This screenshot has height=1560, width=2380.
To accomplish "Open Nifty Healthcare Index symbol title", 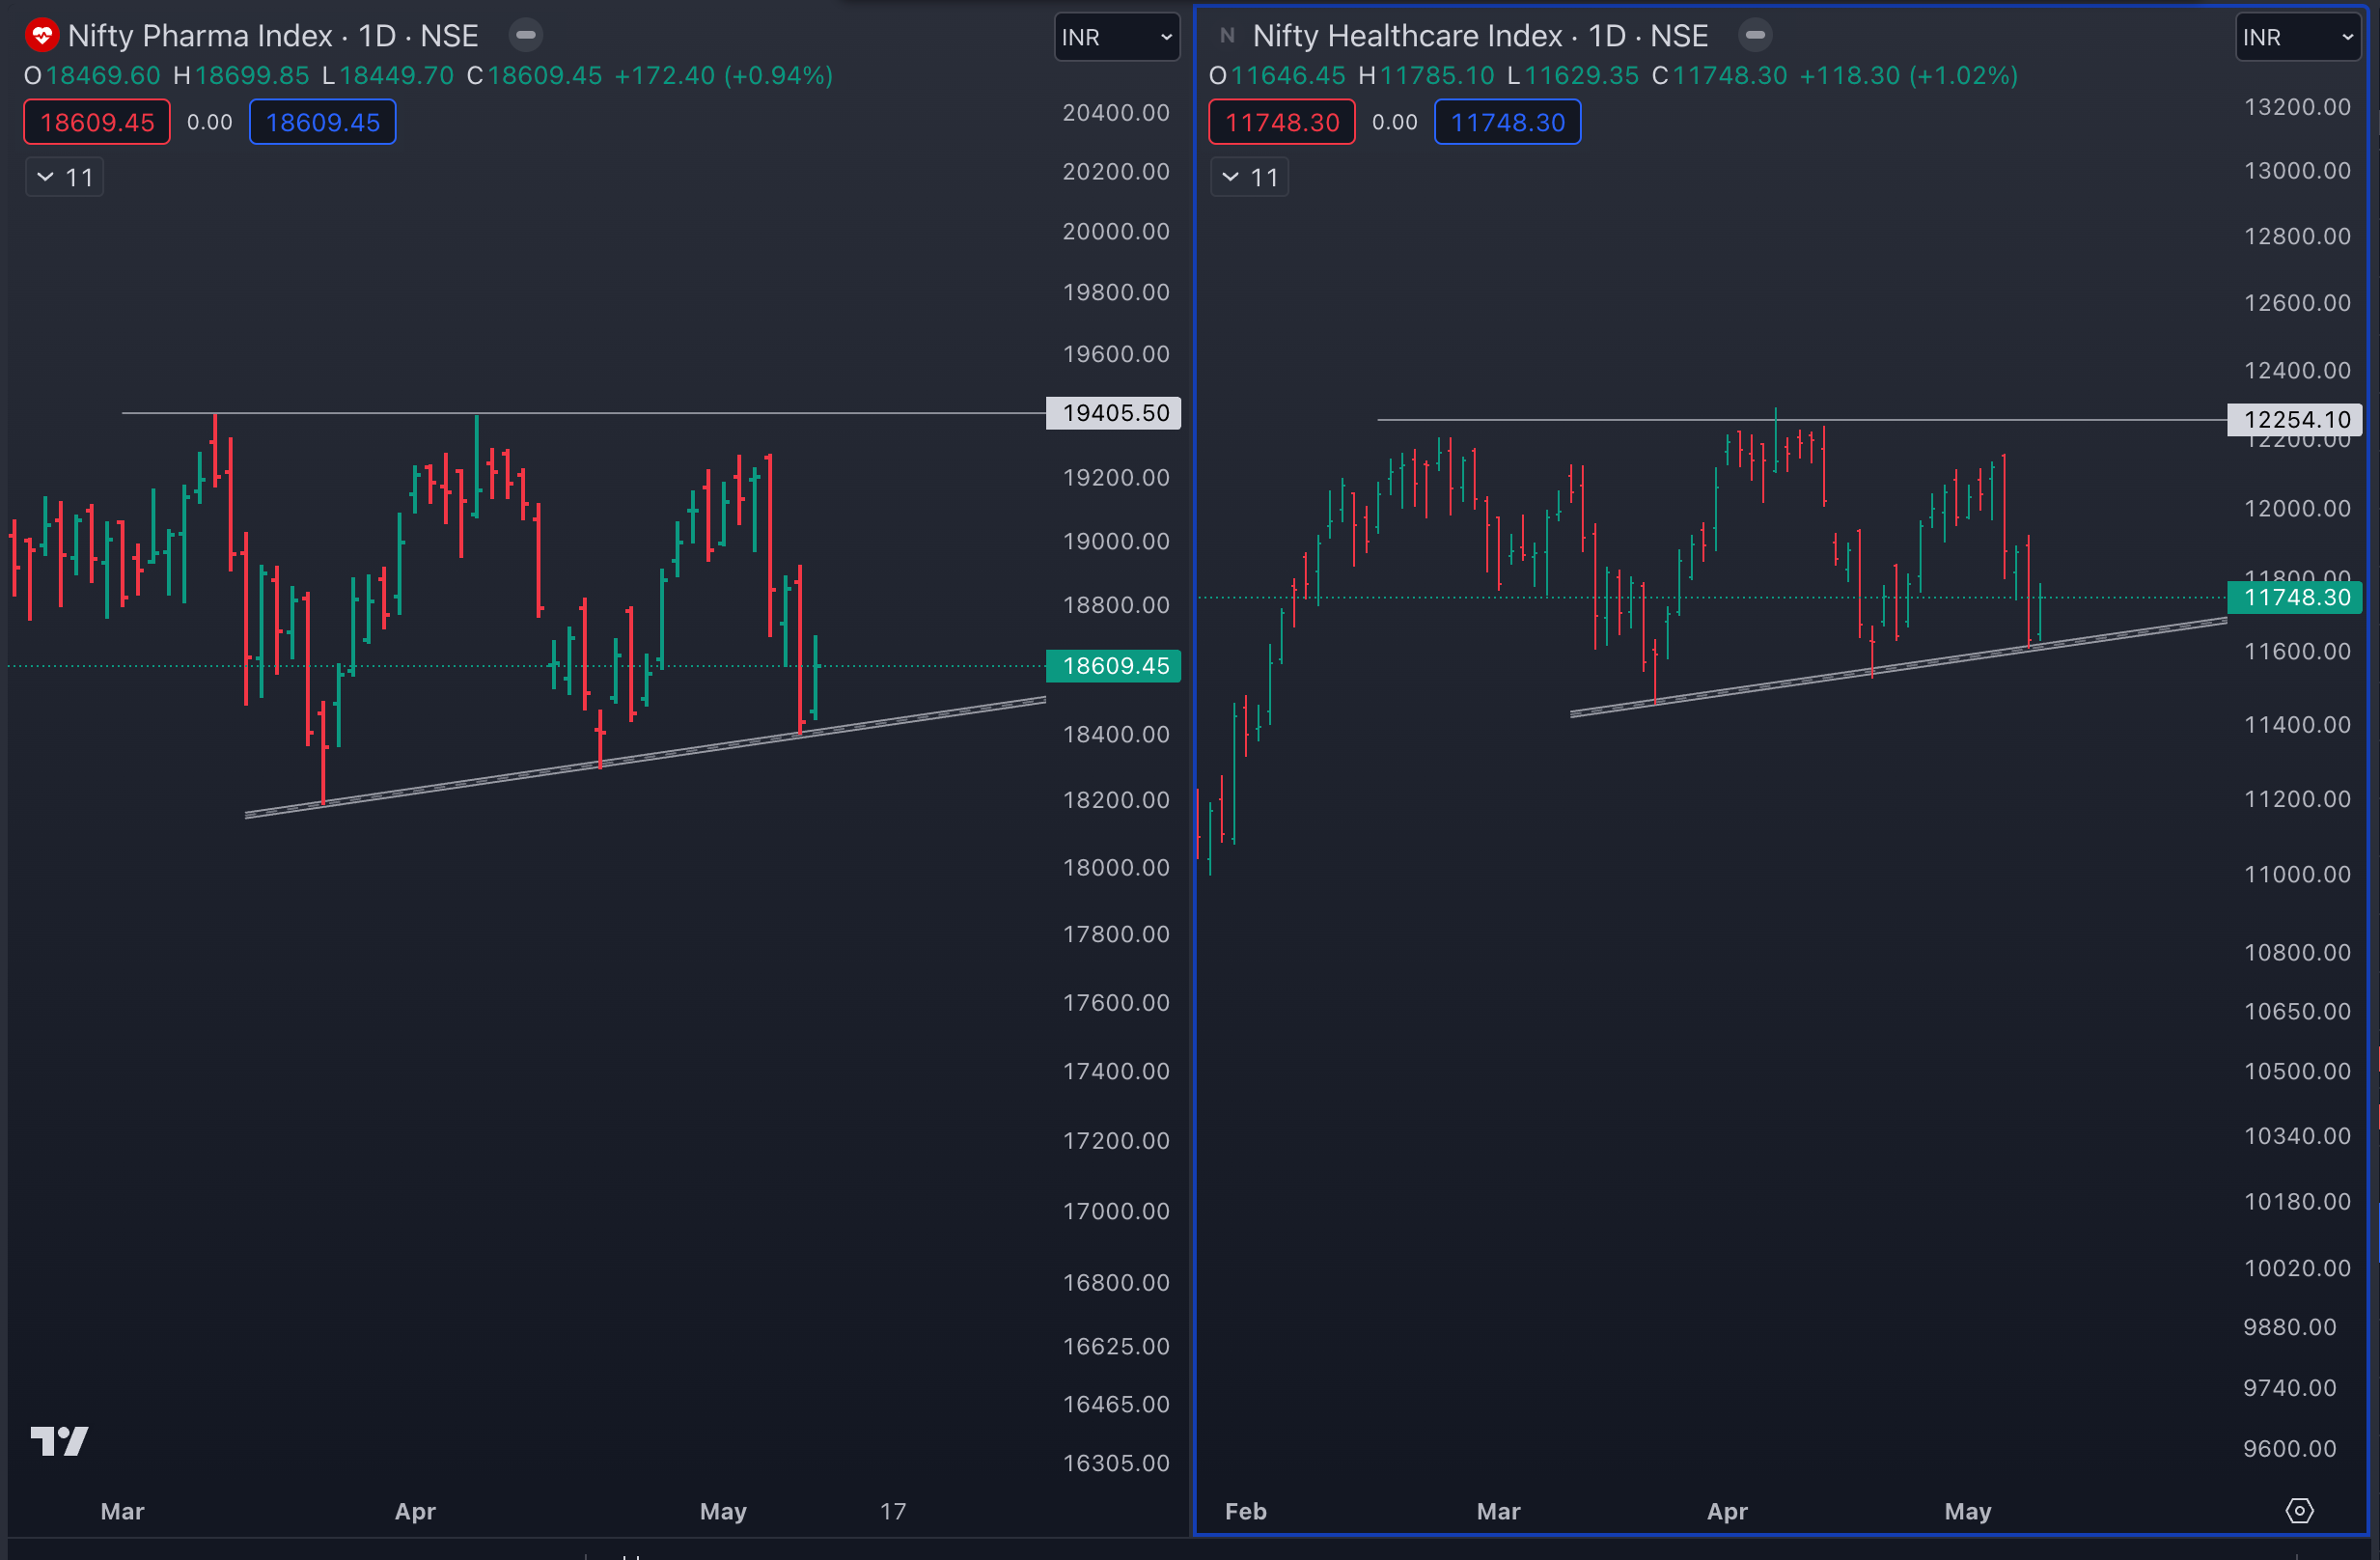I will tap(1480, 36).
